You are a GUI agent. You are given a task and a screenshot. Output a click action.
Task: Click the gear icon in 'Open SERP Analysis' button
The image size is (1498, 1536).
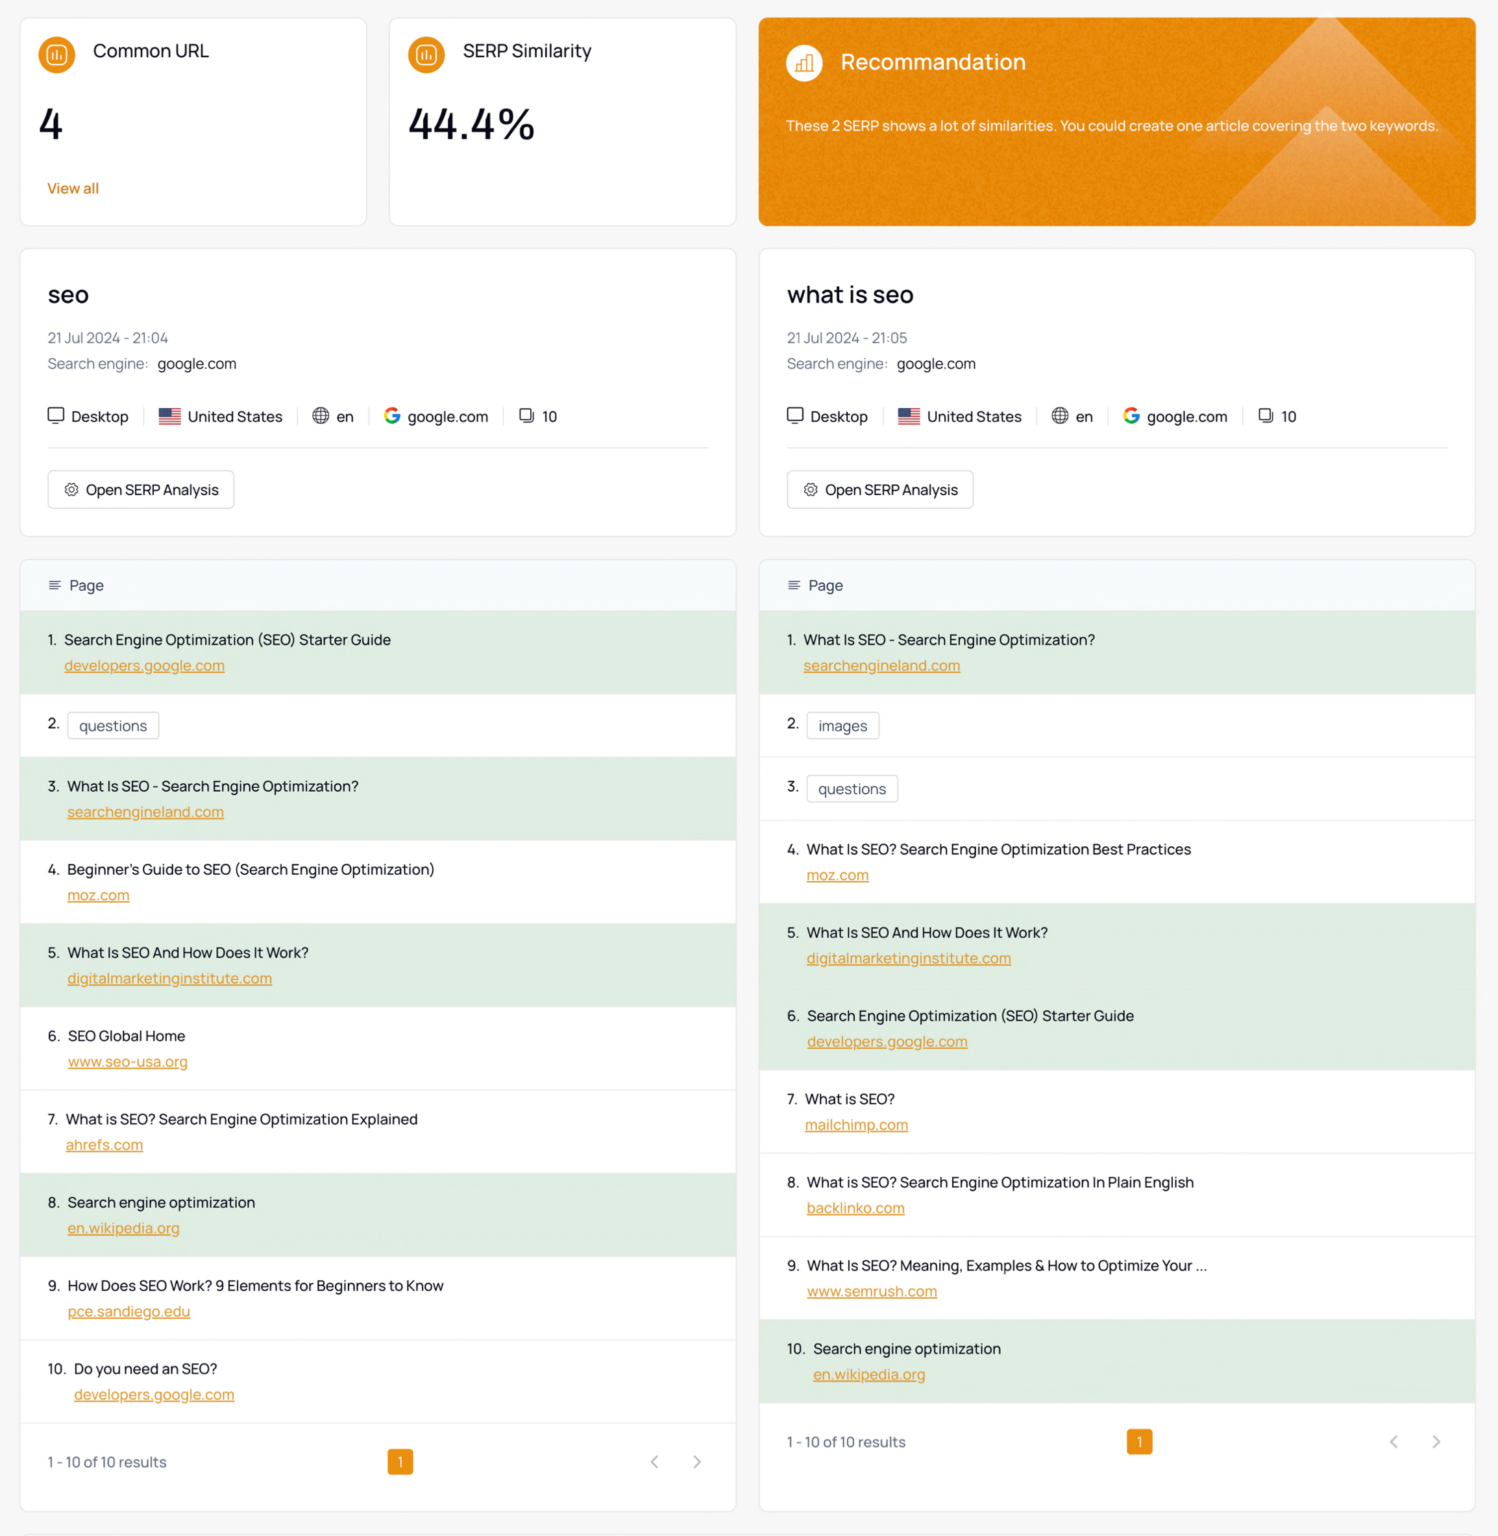(x=71, y=489)
